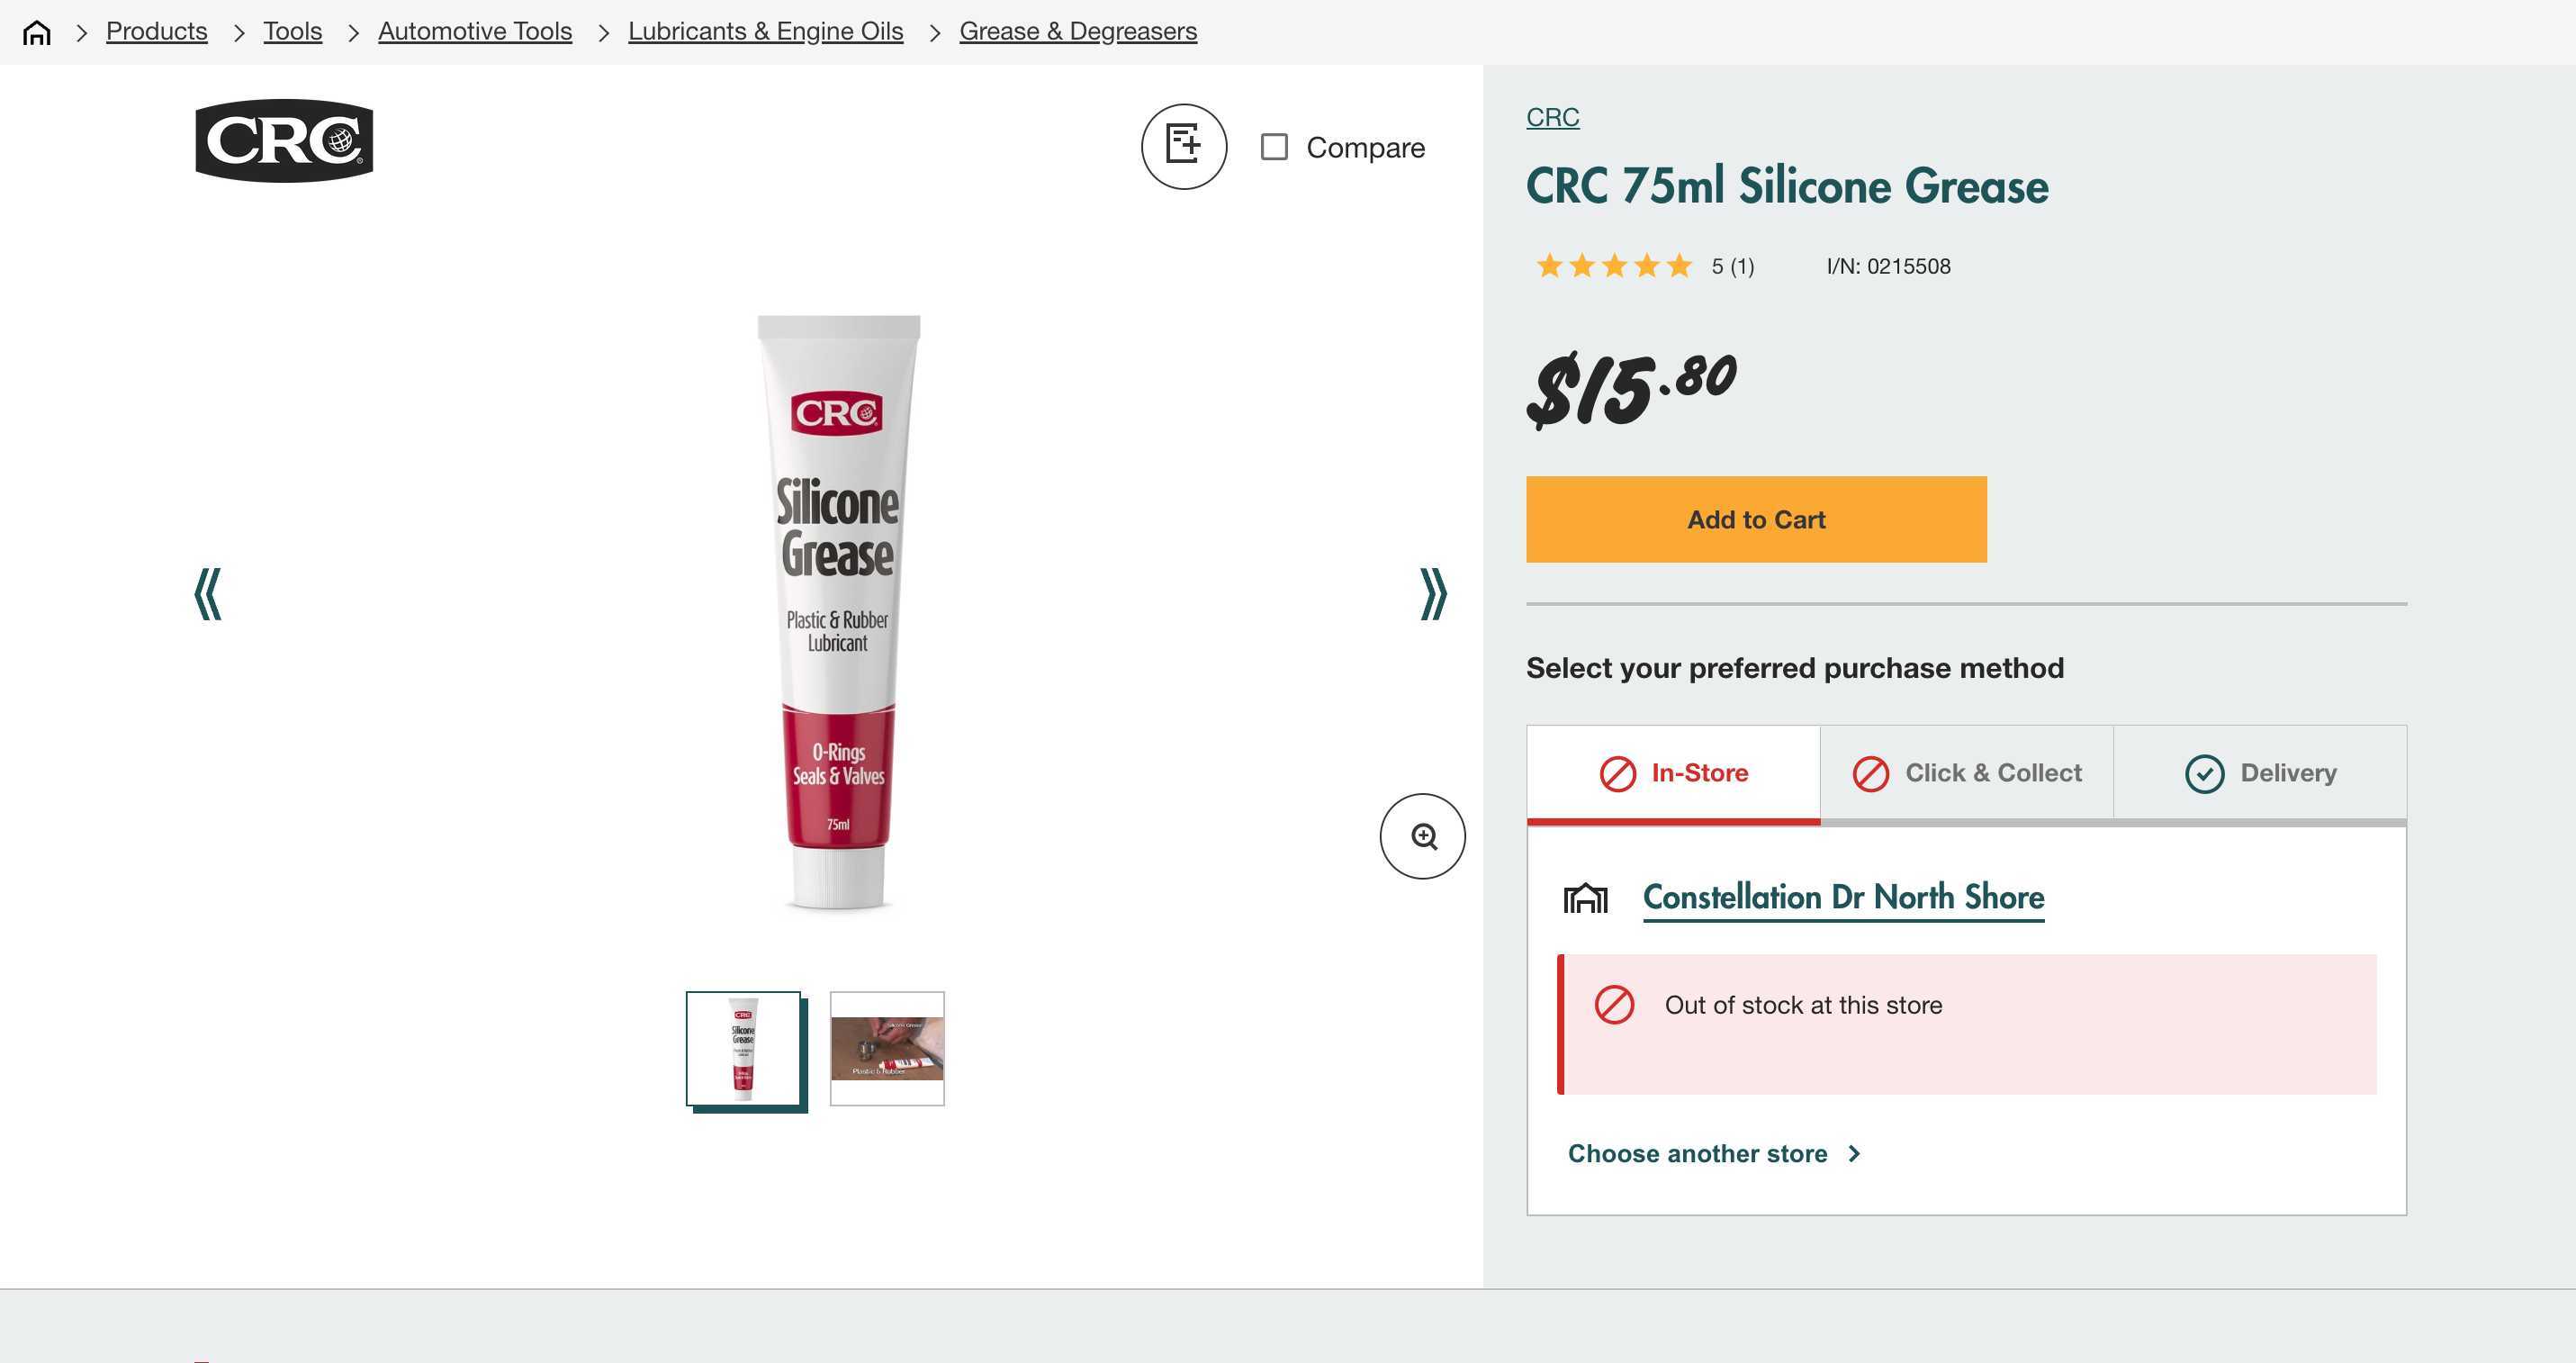Switch to Click & Collect tab
The height and width of the screenshot is (1363, 2576).
click(x=1967, y=773)
